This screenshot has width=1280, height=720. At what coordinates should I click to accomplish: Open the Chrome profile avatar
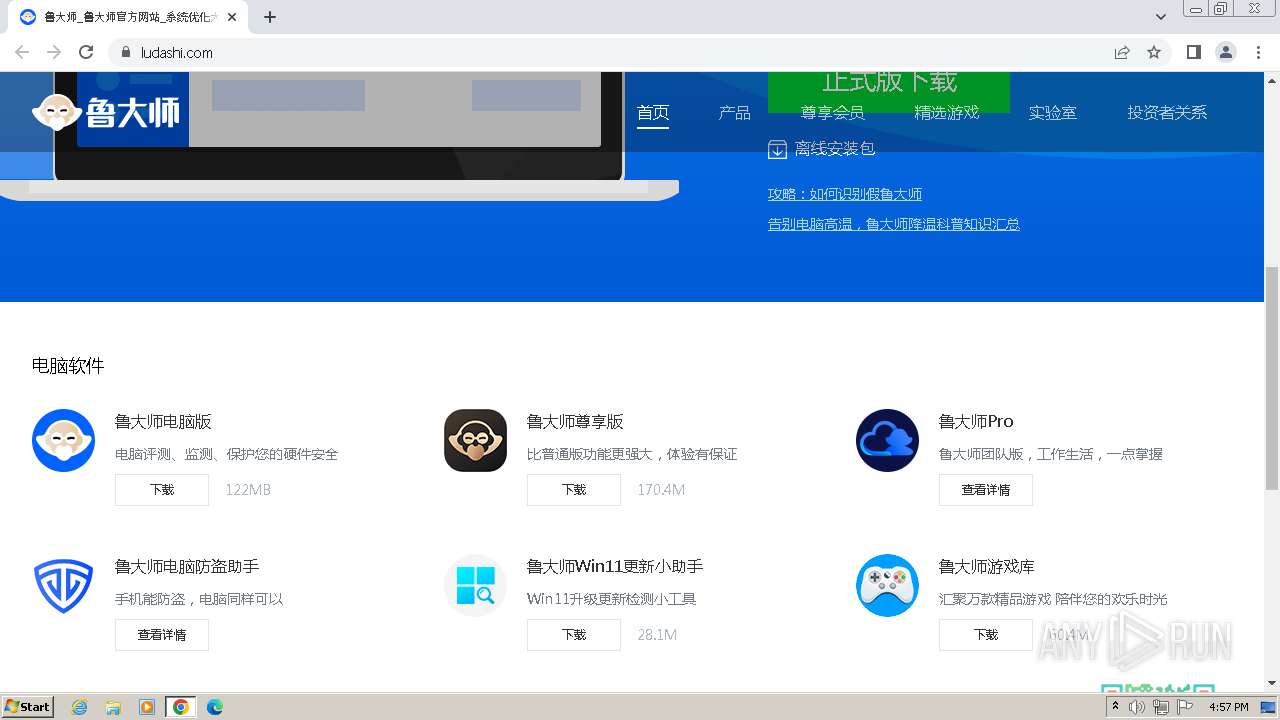click(1226, 52)
